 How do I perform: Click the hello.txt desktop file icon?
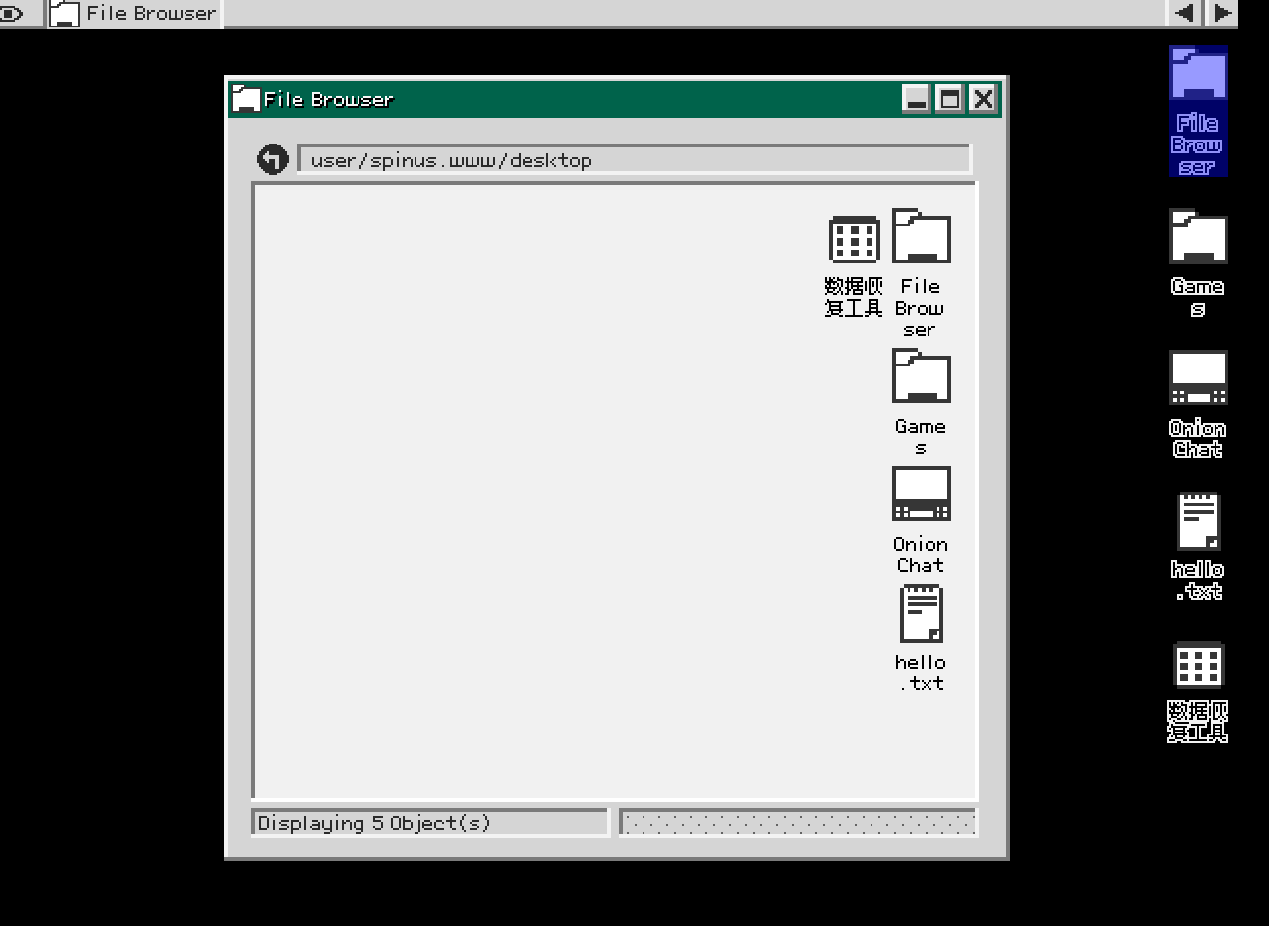[x=1198, y=521]
